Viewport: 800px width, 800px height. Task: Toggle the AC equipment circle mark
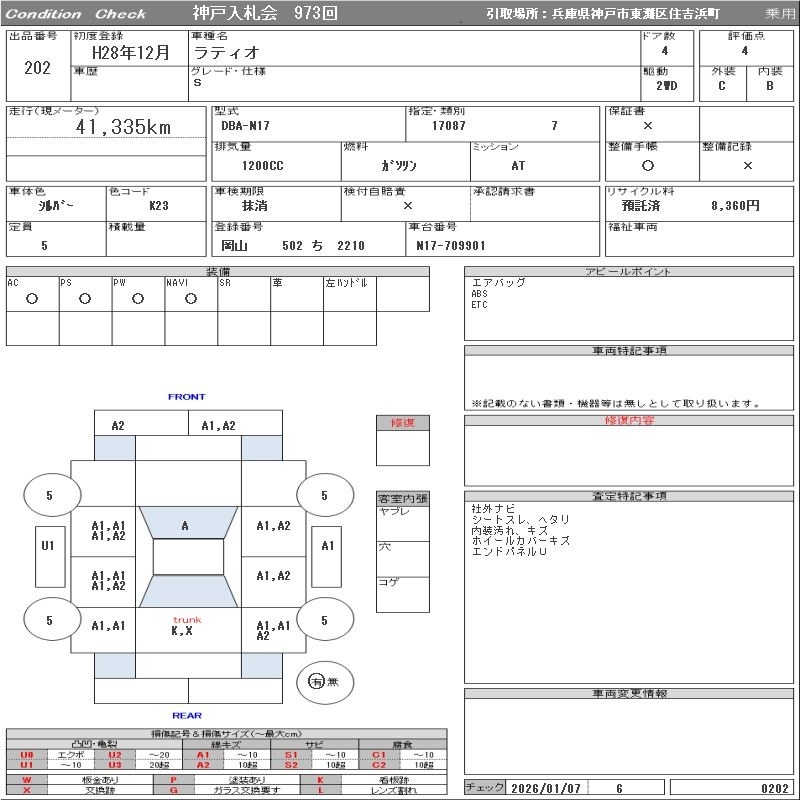pyautogui.click(x=31, y=298)
